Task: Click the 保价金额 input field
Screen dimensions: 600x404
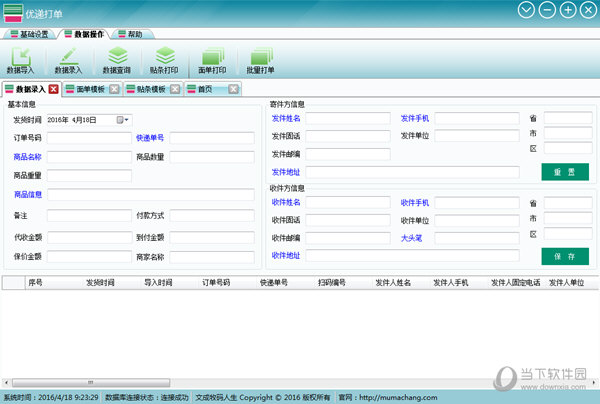Action: pos(89,257)
